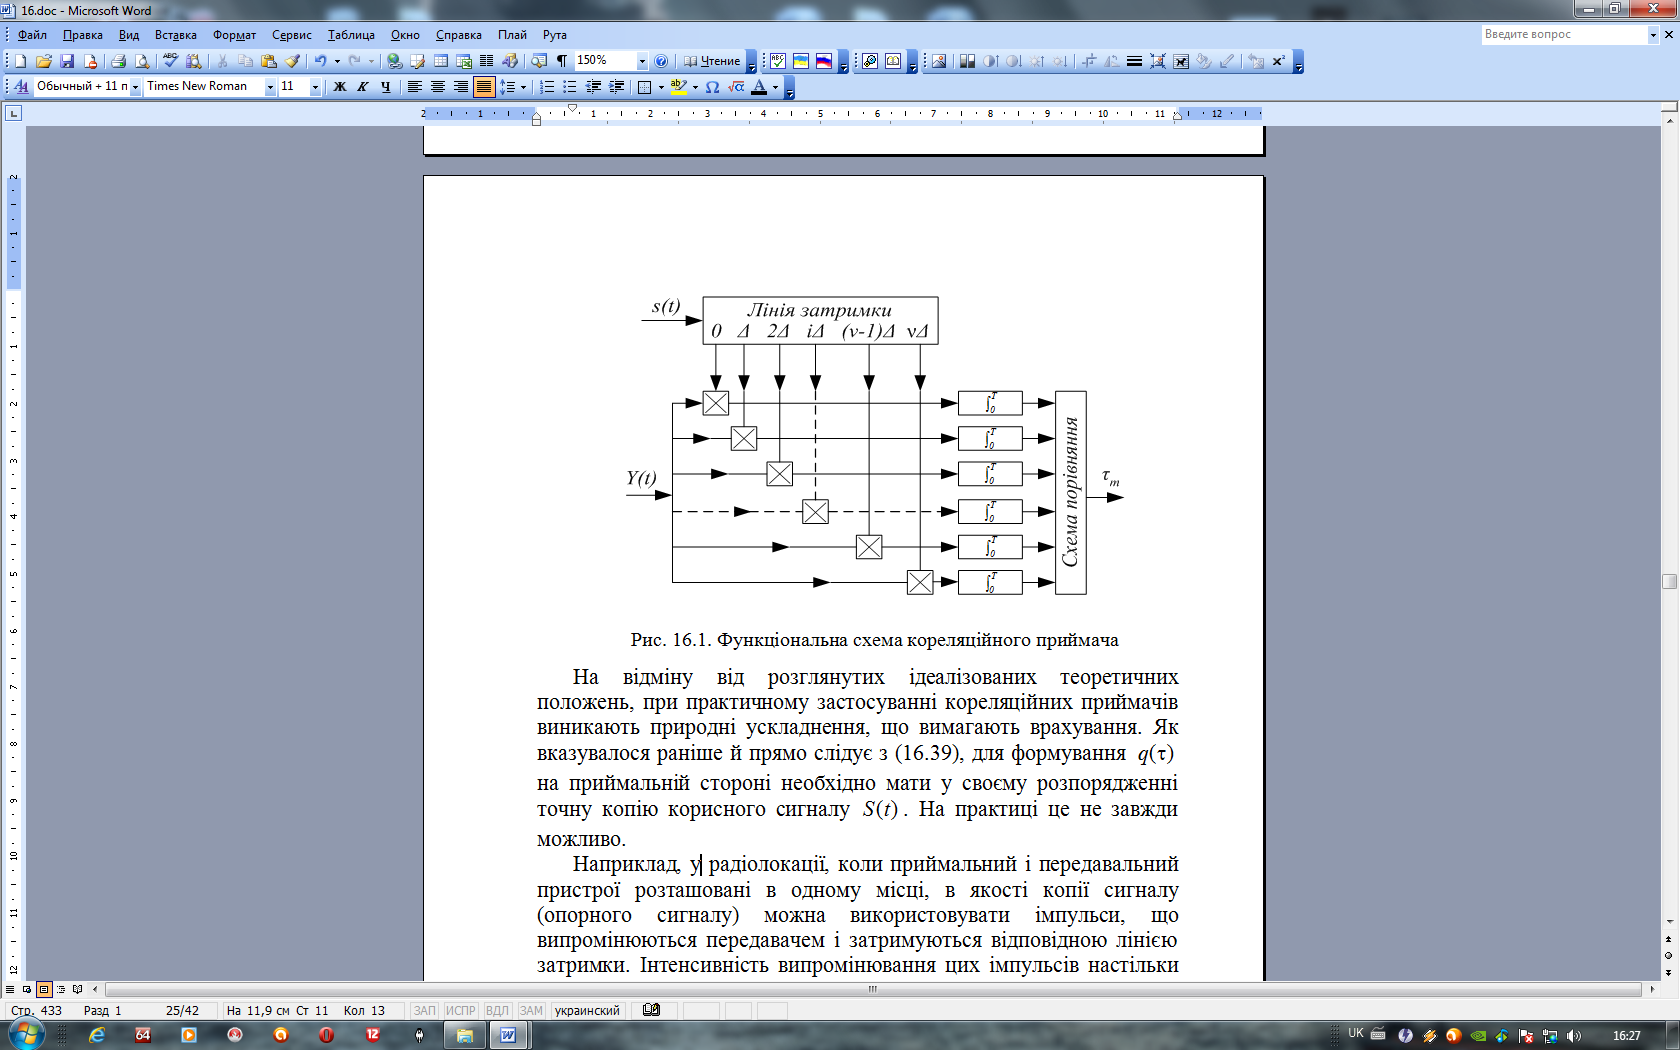The image size is (1680, 1050).
Task: Expand the borders dropdown arrow
Action: coord(661,87)
